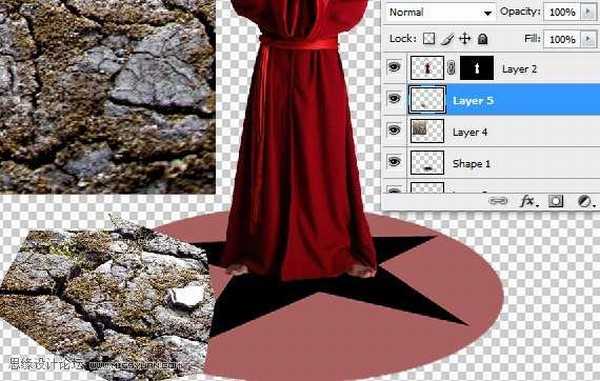Hide Layer 2 with its eye icon
The height and width of the screenshot is (381, 600).
(394, 67)
